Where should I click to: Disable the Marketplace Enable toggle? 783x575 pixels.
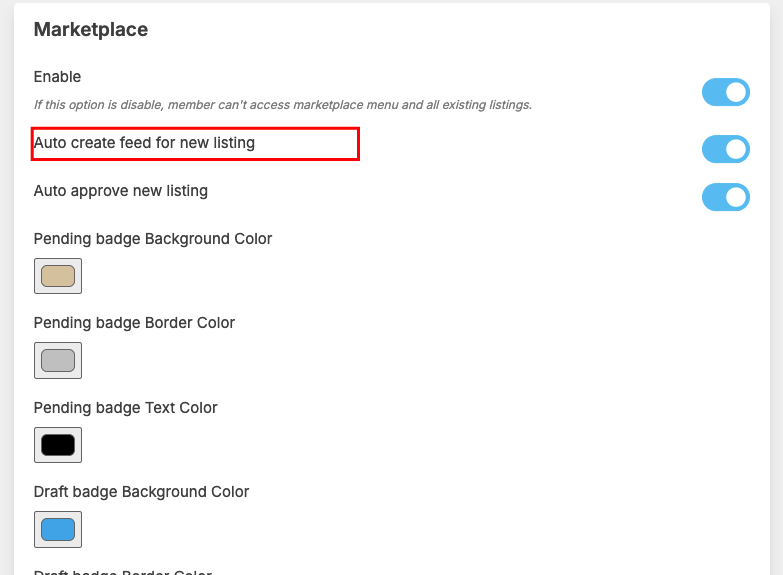(x=725, y=93)
